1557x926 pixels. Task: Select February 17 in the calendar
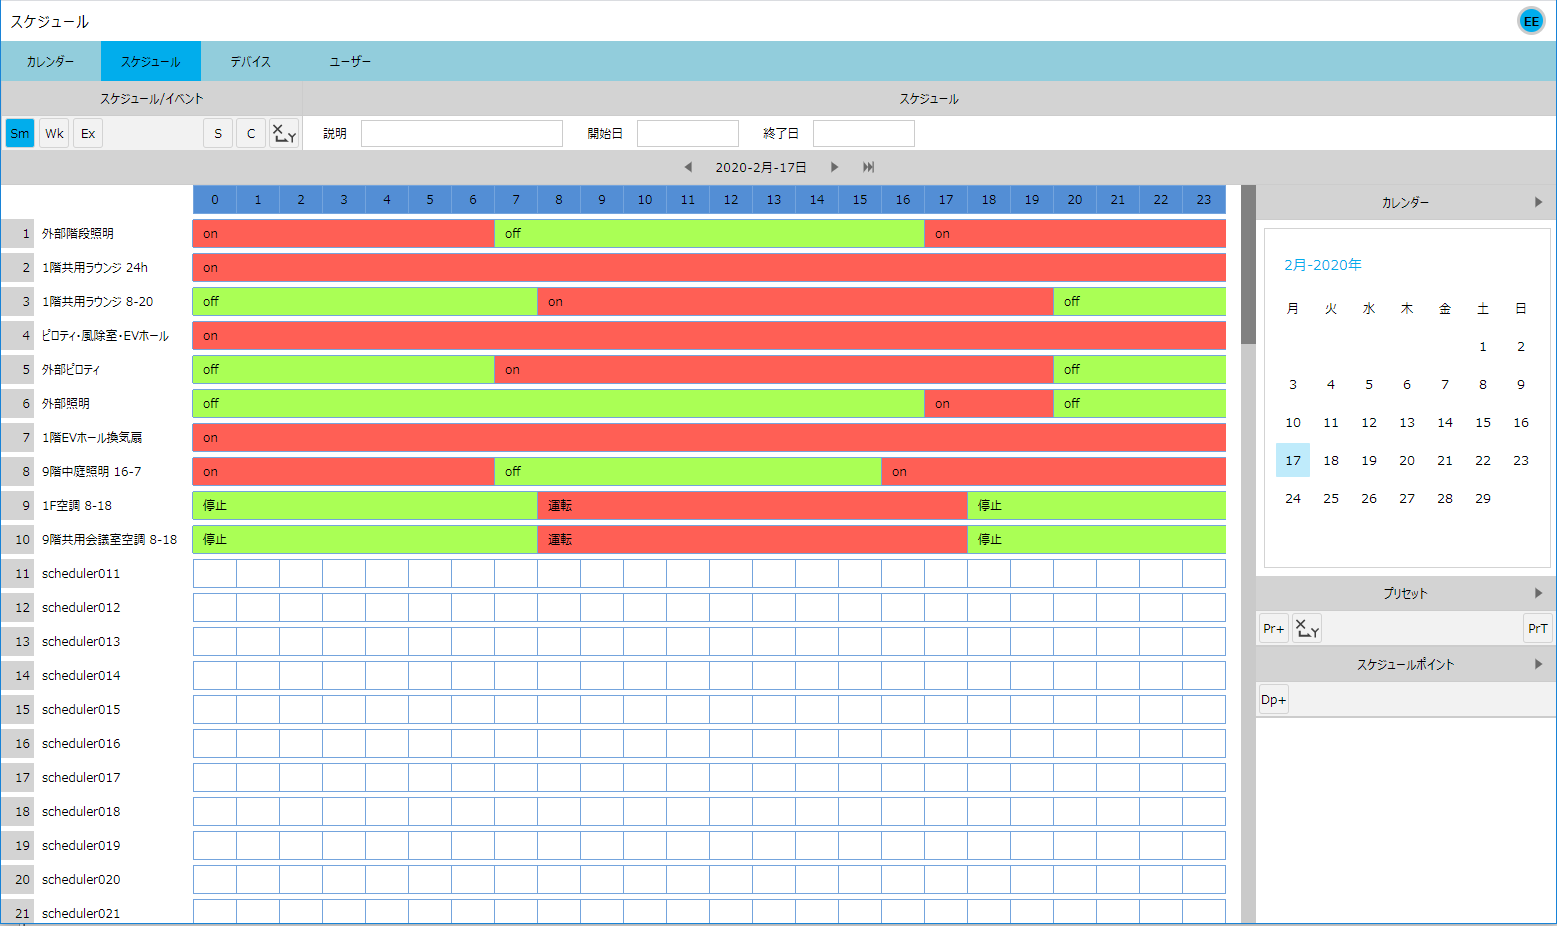pyautogui.click(x=1293, y=460)
